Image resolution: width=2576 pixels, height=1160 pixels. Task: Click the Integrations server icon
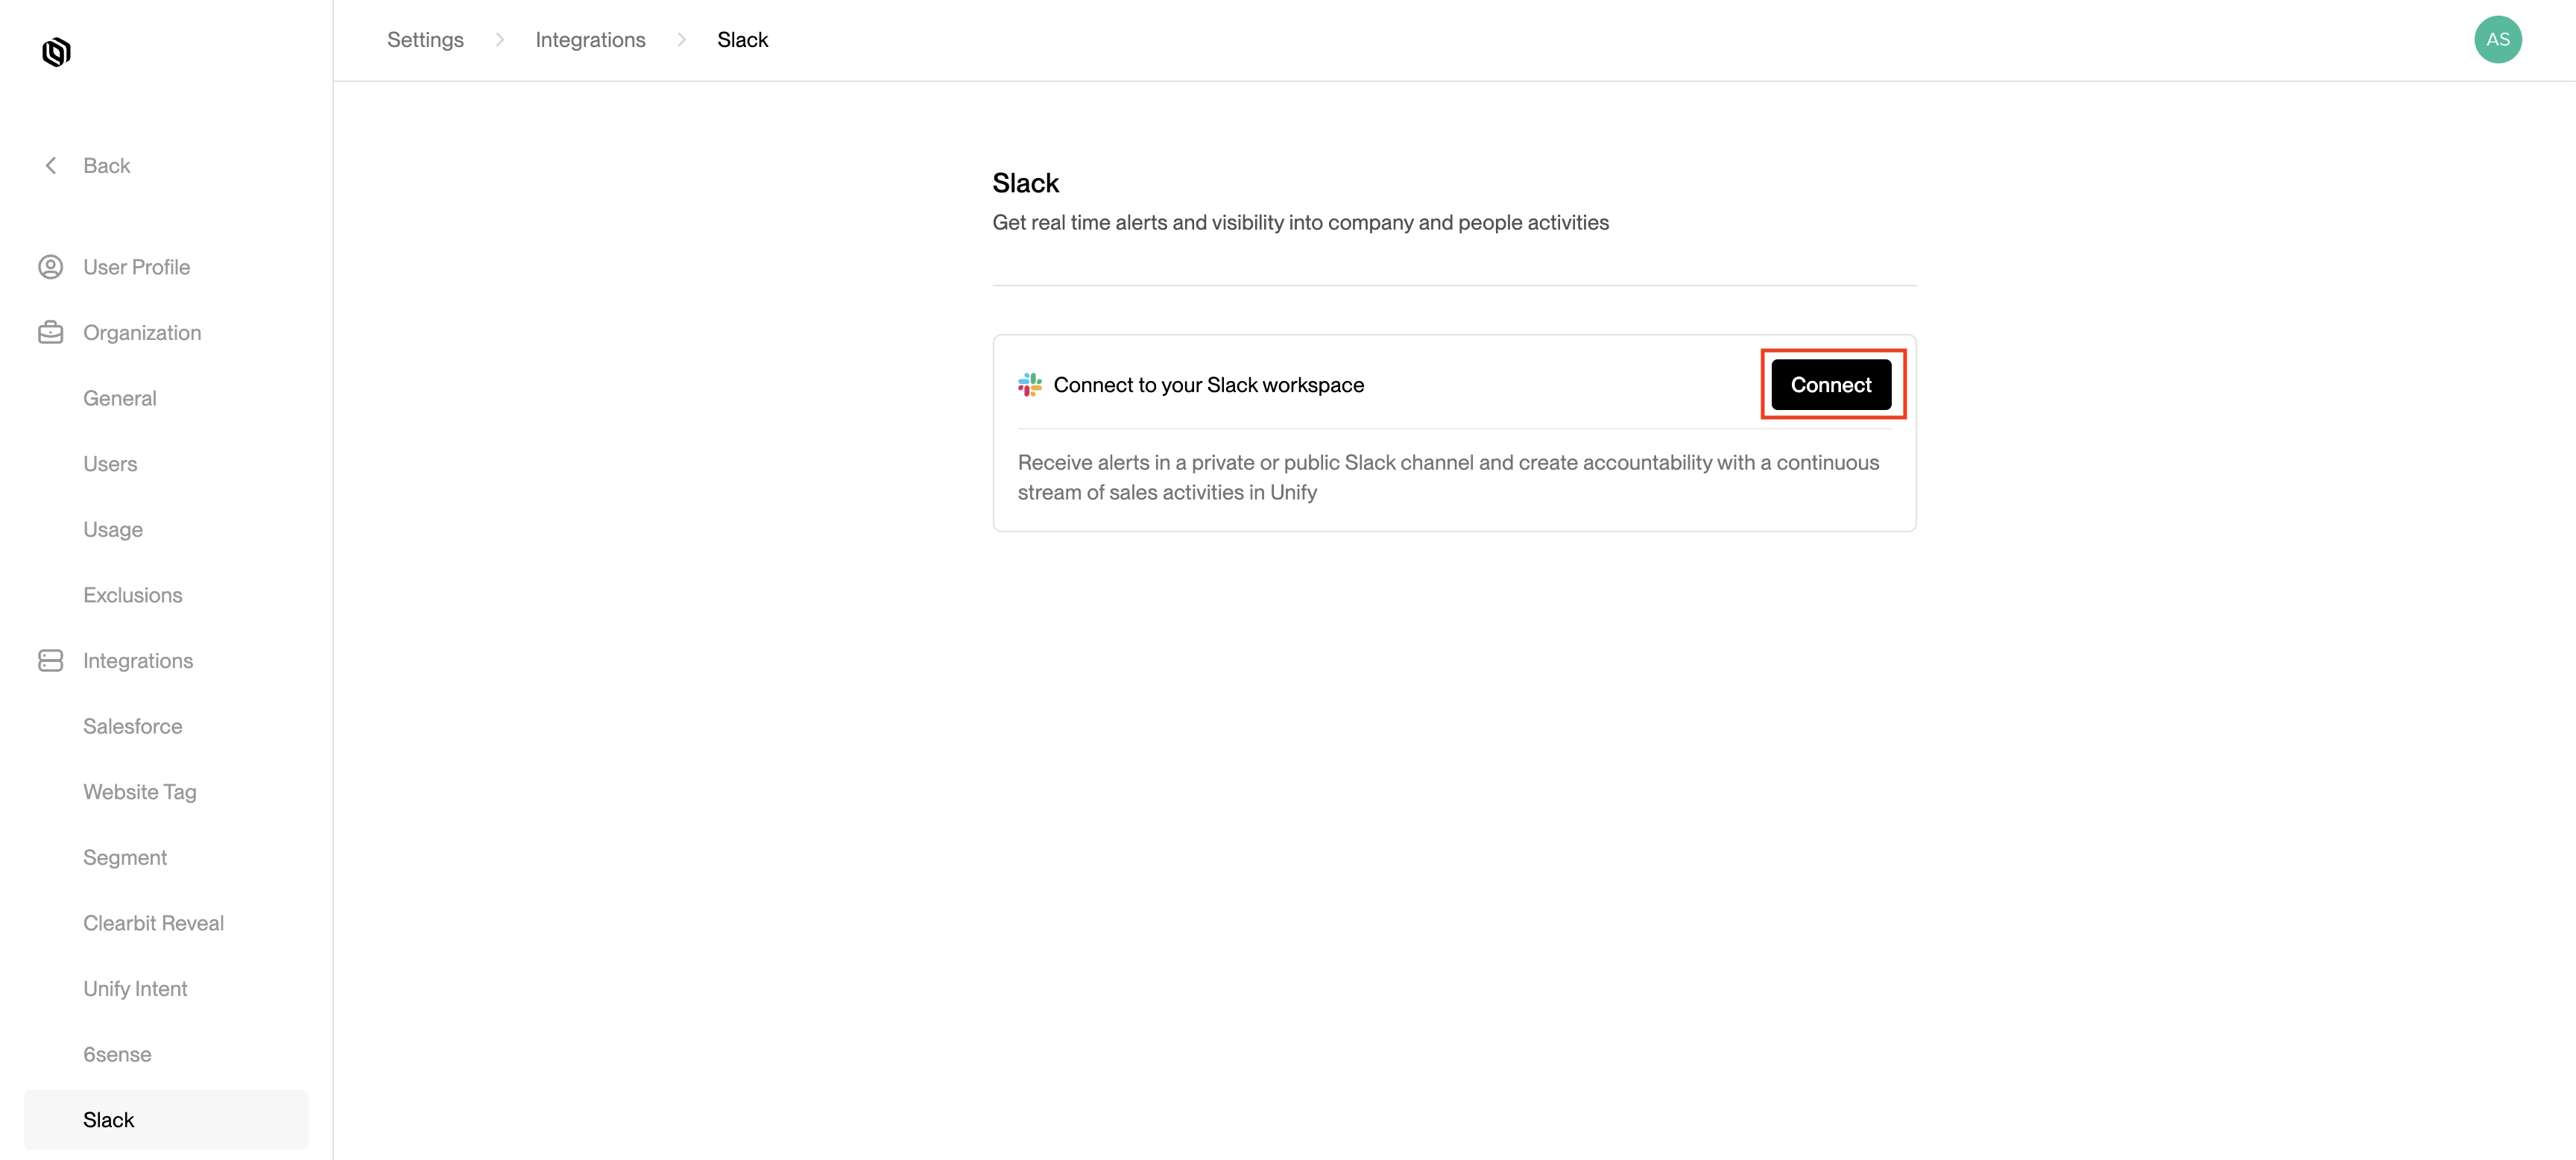coord(51,660)
